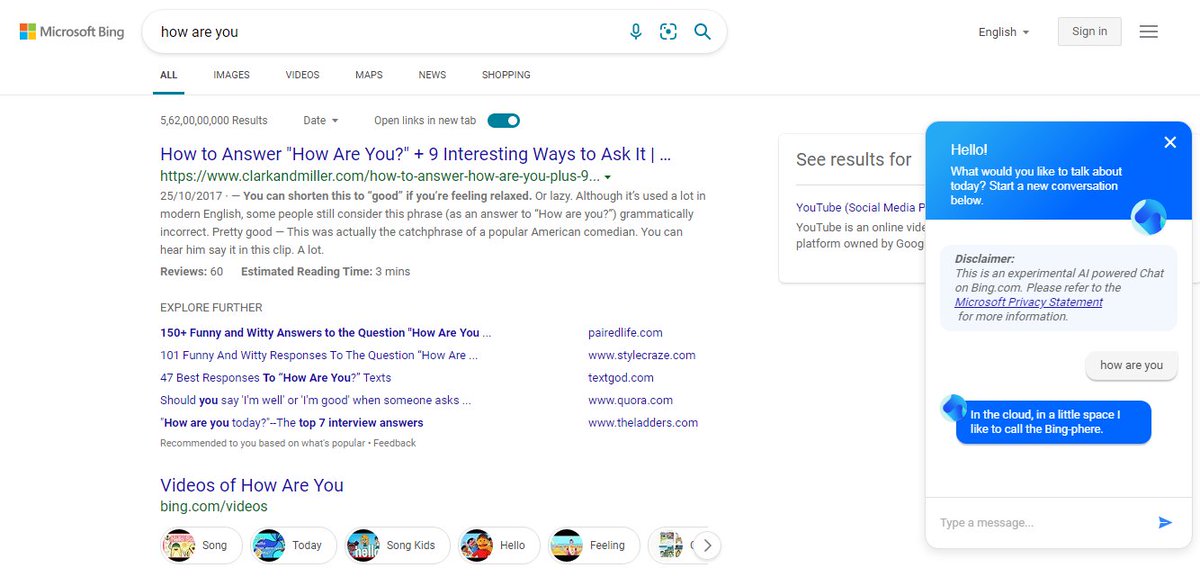Expand the caret beside the clarkandmiller URL
This screenshot has width=1200, height=577.
tap(608, 176)
